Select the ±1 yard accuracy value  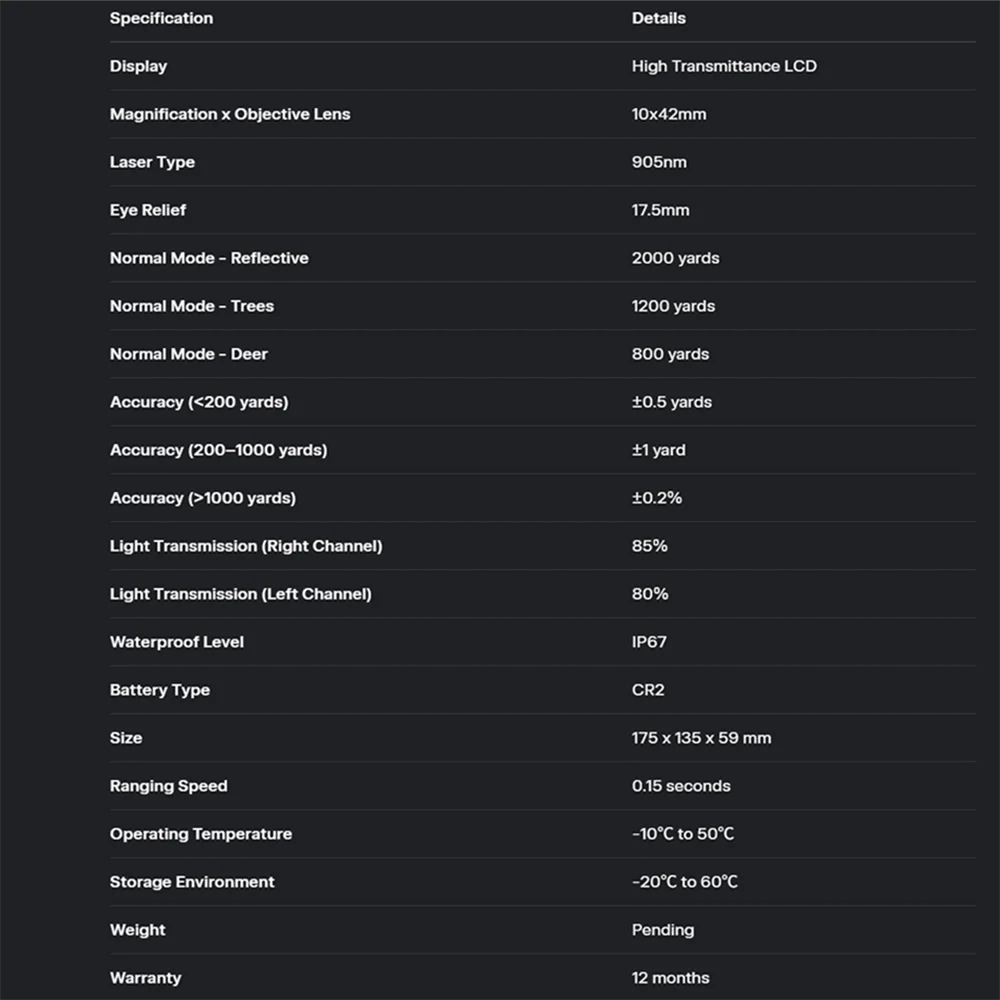pyautogui.click(x=658, y=450)
